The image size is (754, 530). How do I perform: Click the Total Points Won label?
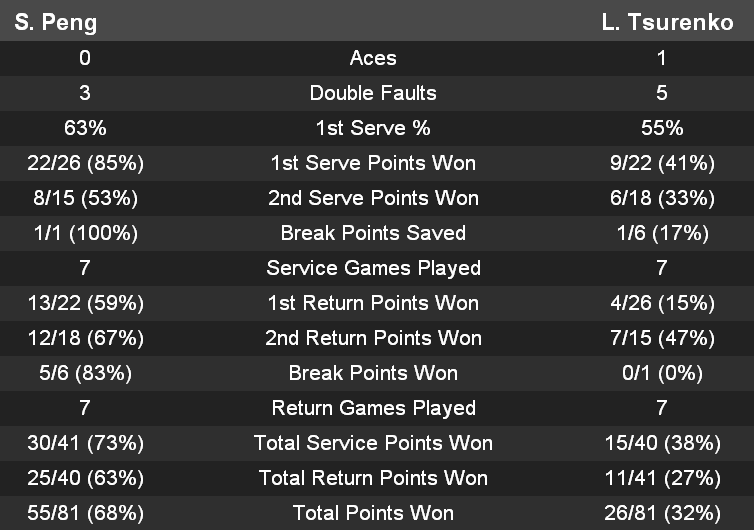point(373,513)
